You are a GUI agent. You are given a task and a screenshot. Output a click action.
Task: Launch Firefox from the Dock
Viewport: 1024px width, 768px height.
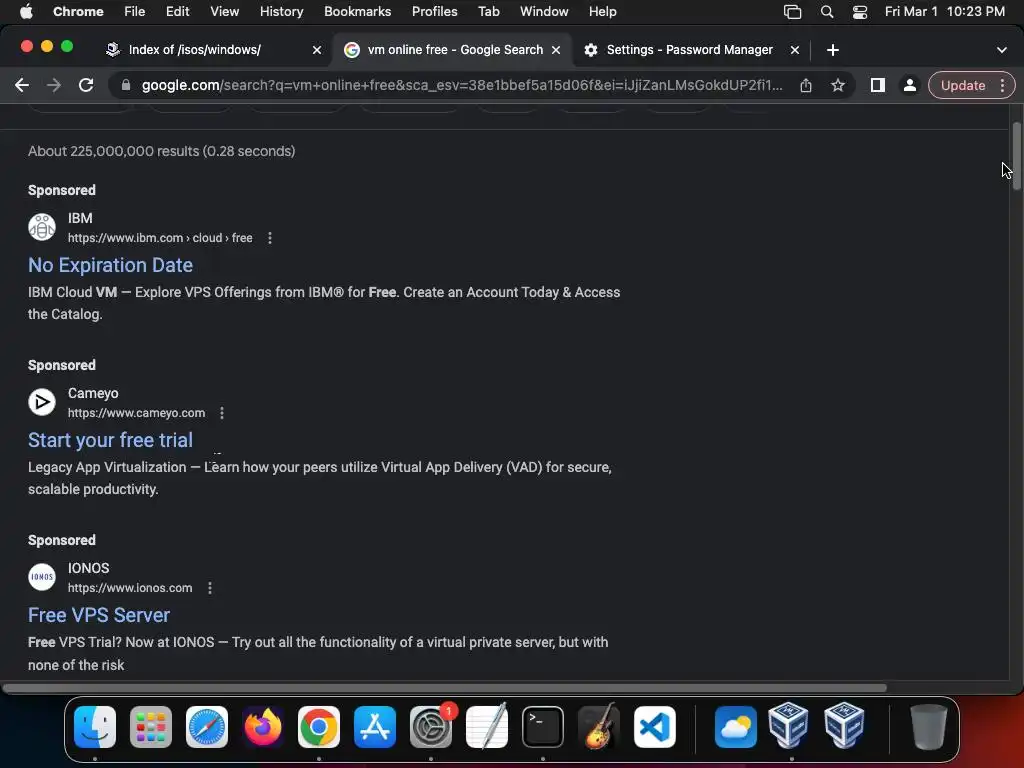pos(263,727)
